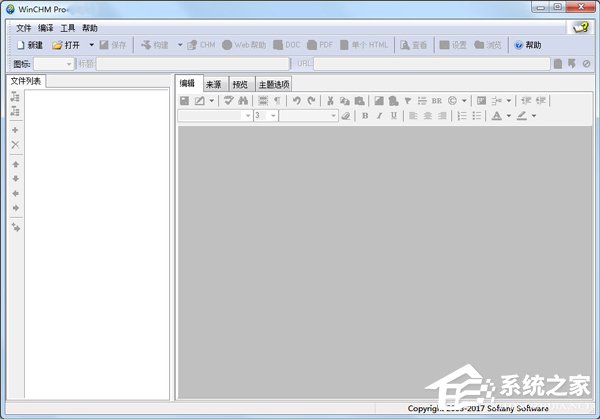
Task: Open the 编译 menu
Action: (46, 28)
